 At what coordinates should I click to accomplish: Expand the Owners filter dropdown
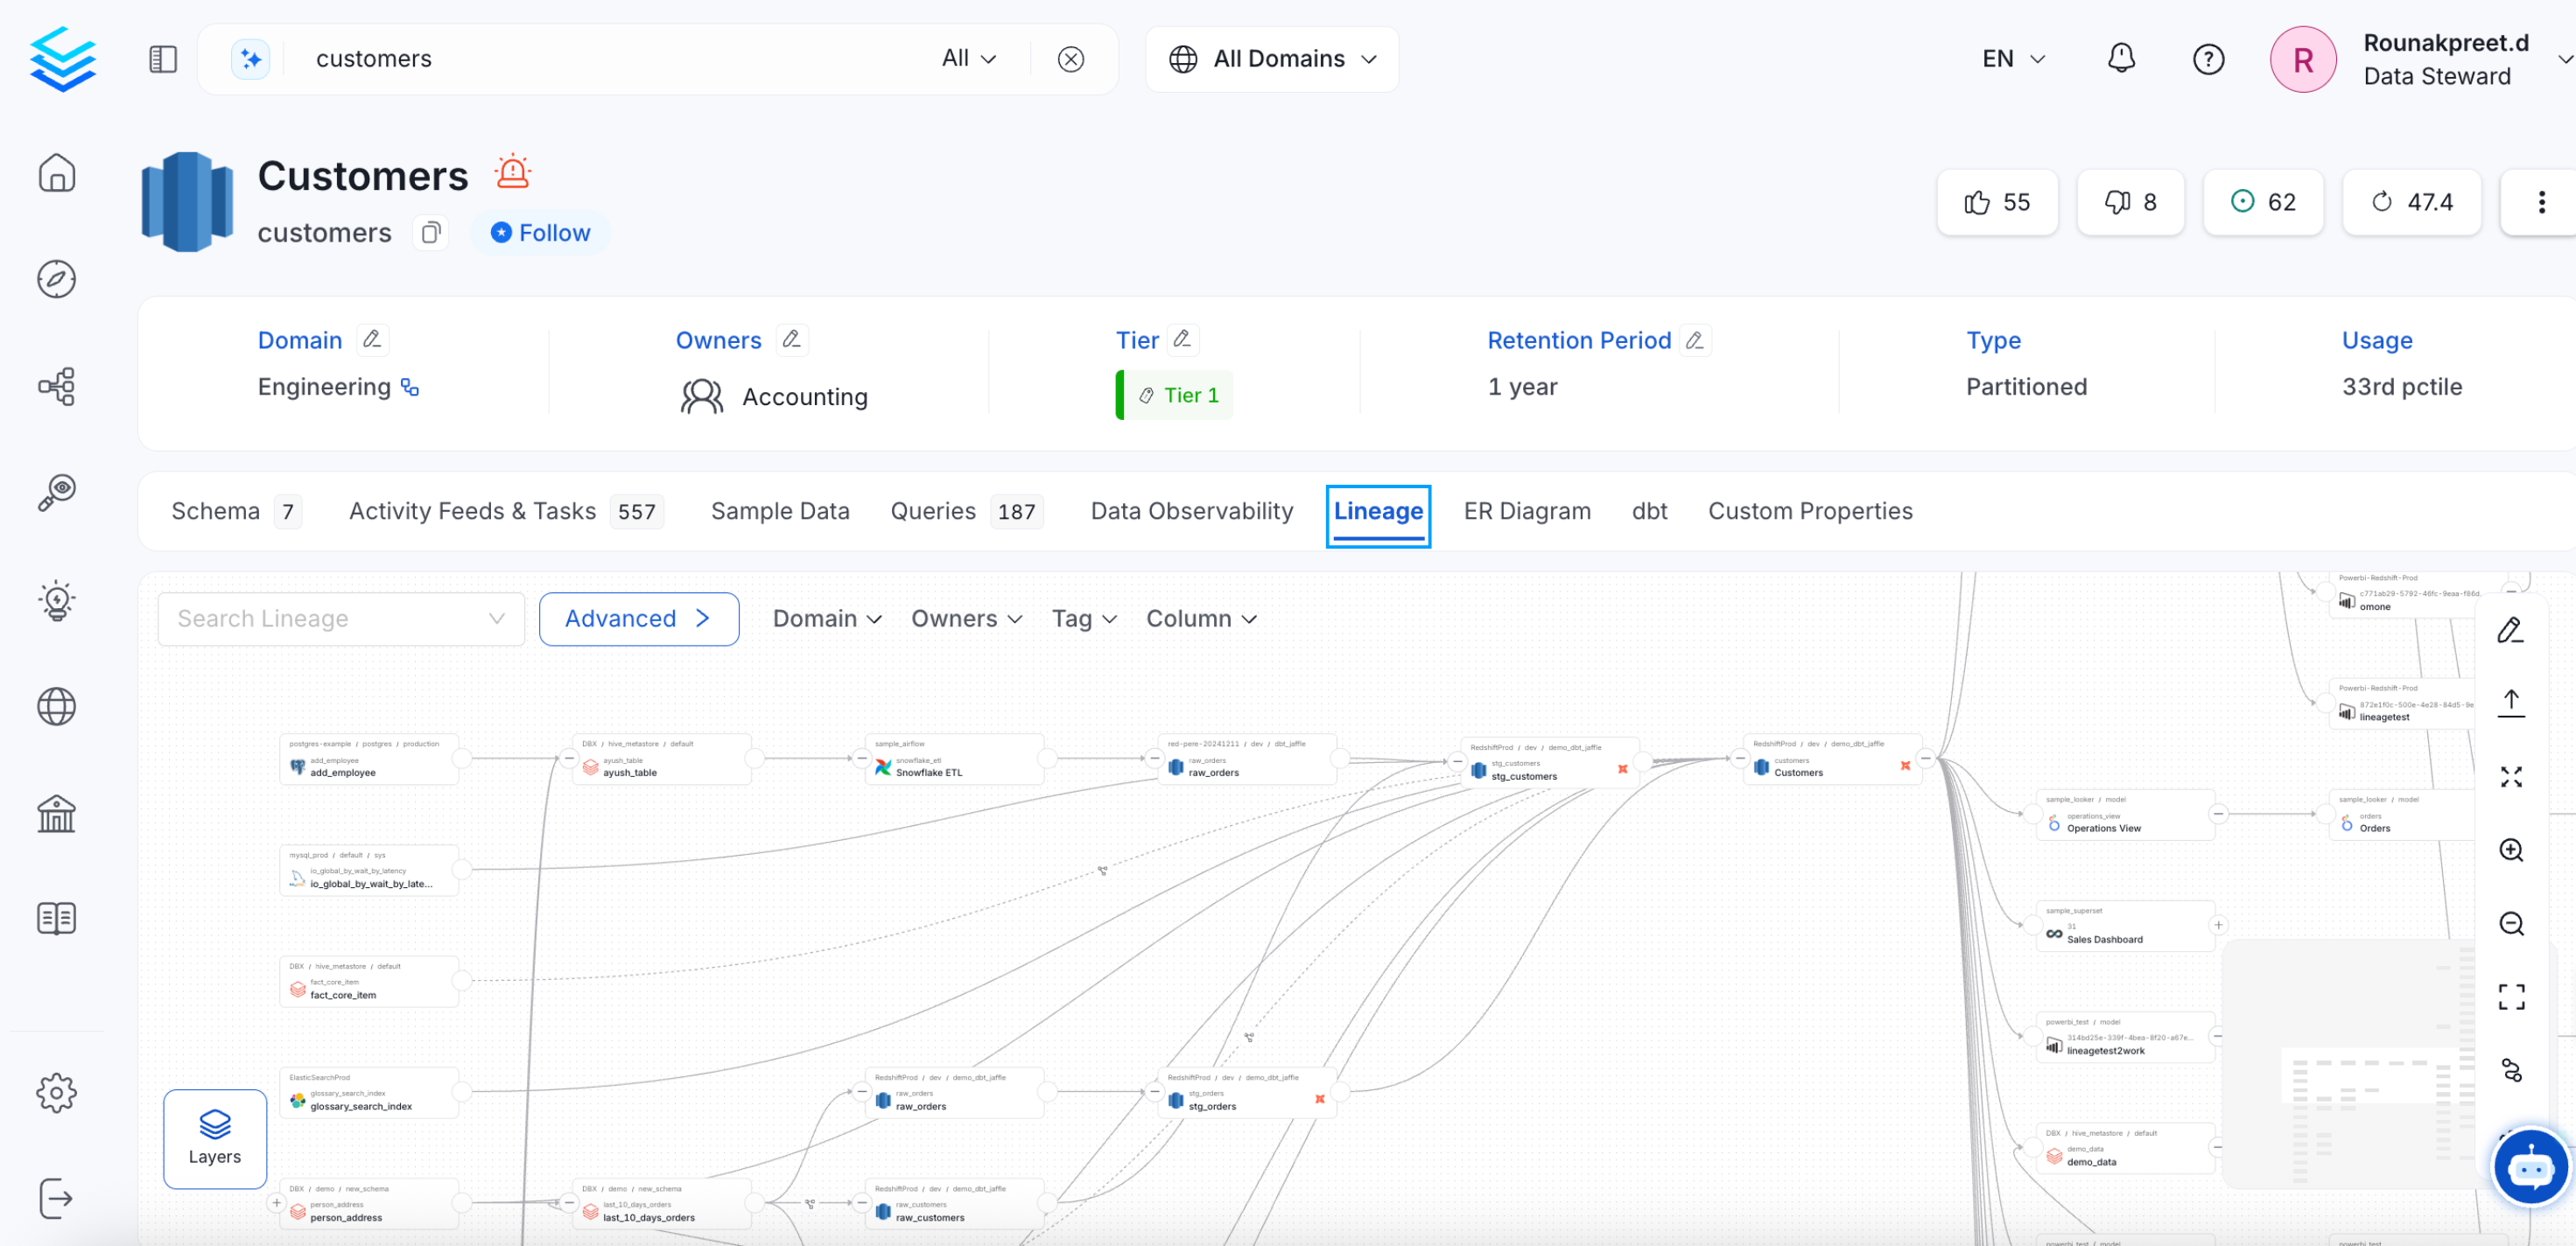[965, 618]
